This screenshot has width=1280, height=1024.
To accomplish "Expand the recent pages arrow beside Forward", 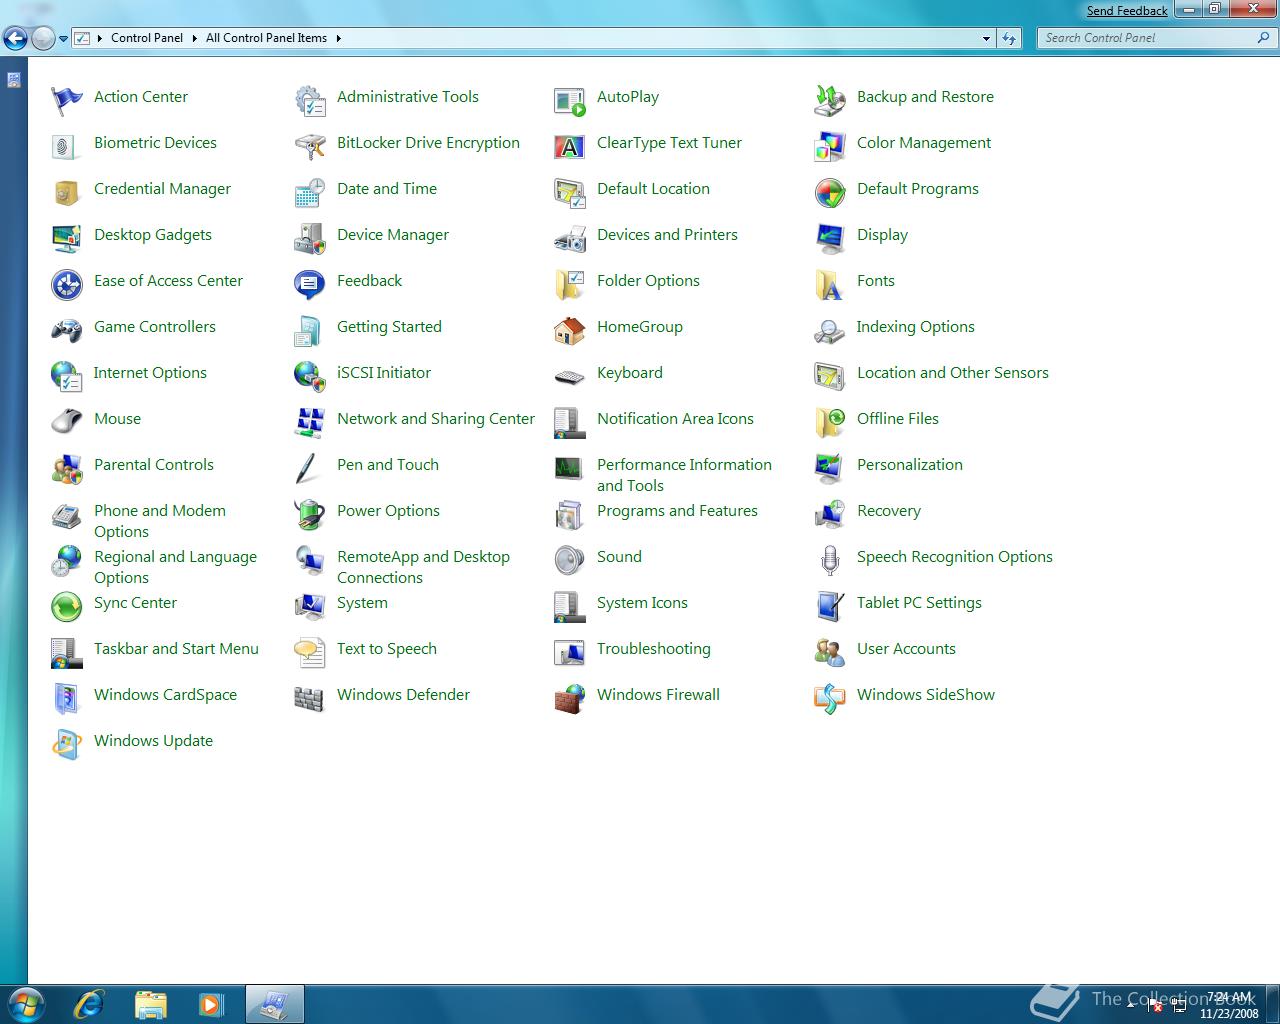I will point(63,39).
